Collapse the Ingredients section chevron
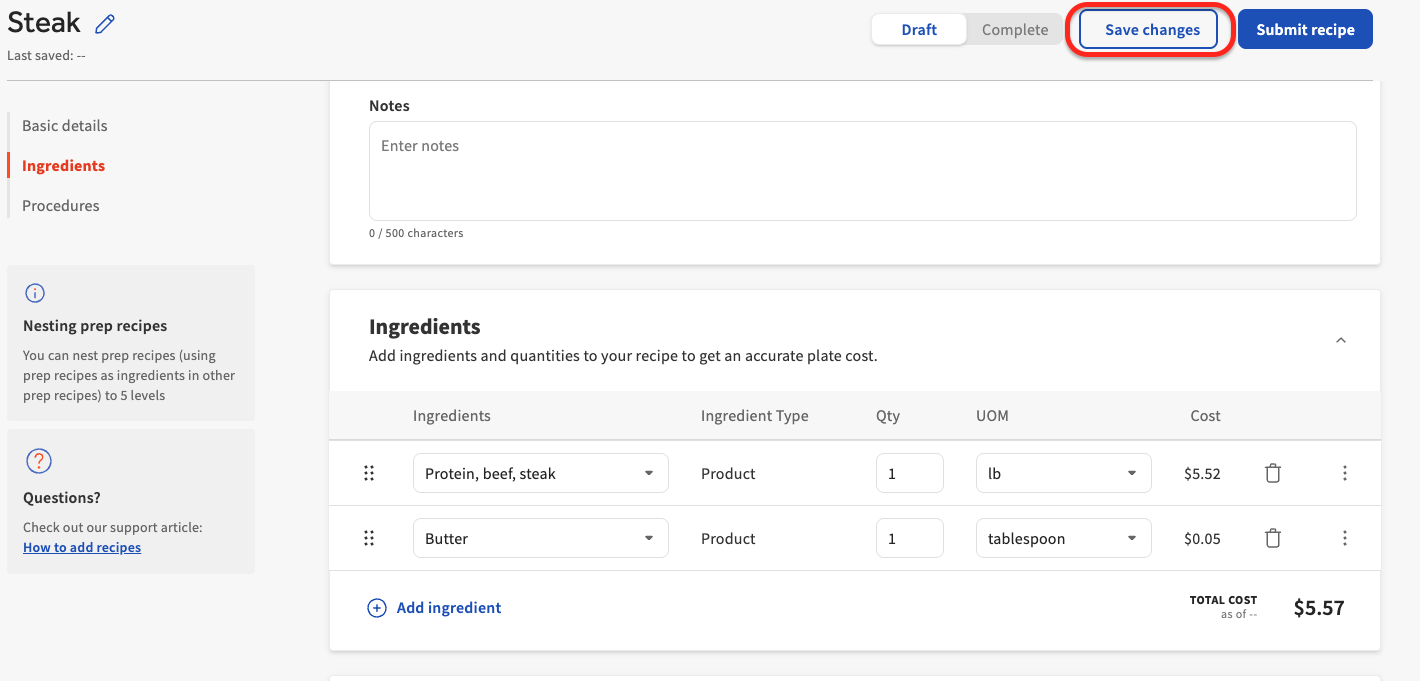 [1341, 340]
